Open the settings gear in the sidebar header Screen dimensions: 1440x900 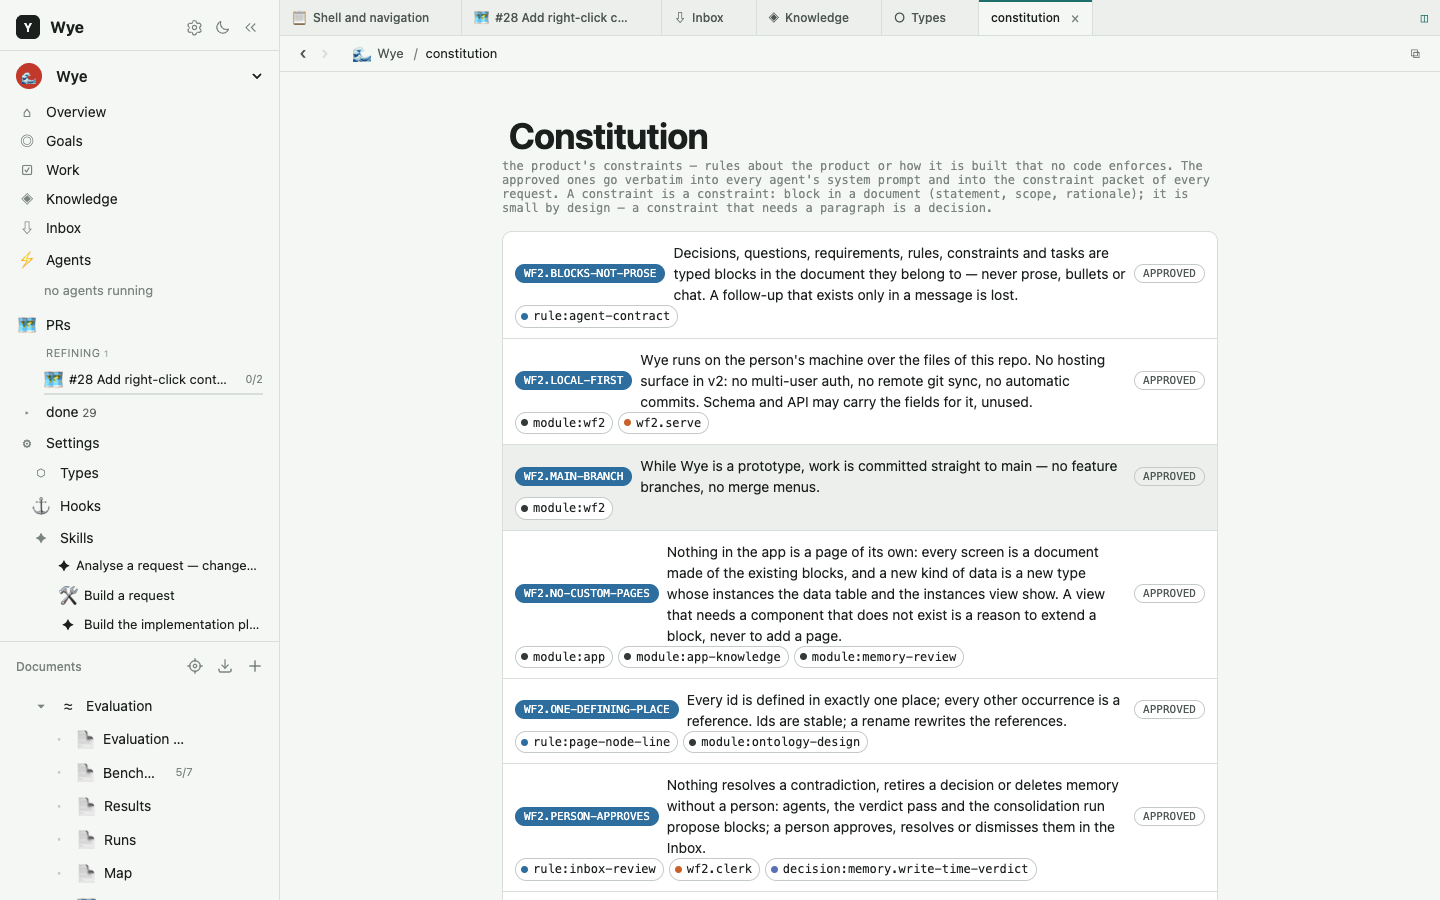pos(194,28)
